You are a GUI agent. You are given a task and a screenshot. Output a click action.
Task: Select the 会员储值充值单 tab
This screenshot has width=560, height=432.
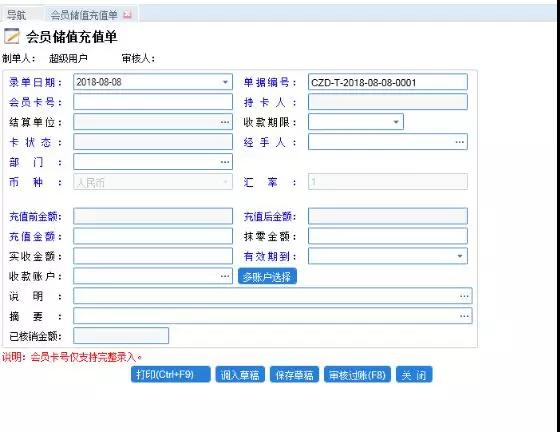84,15
